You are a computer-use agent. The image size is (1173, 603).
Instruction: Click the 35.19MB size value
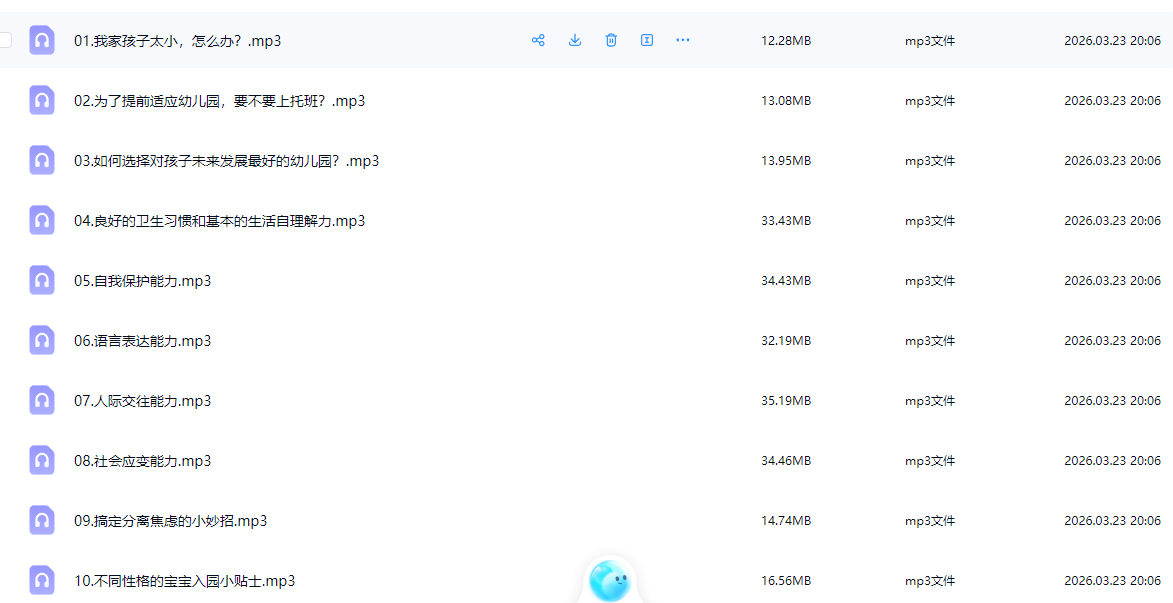785,401
